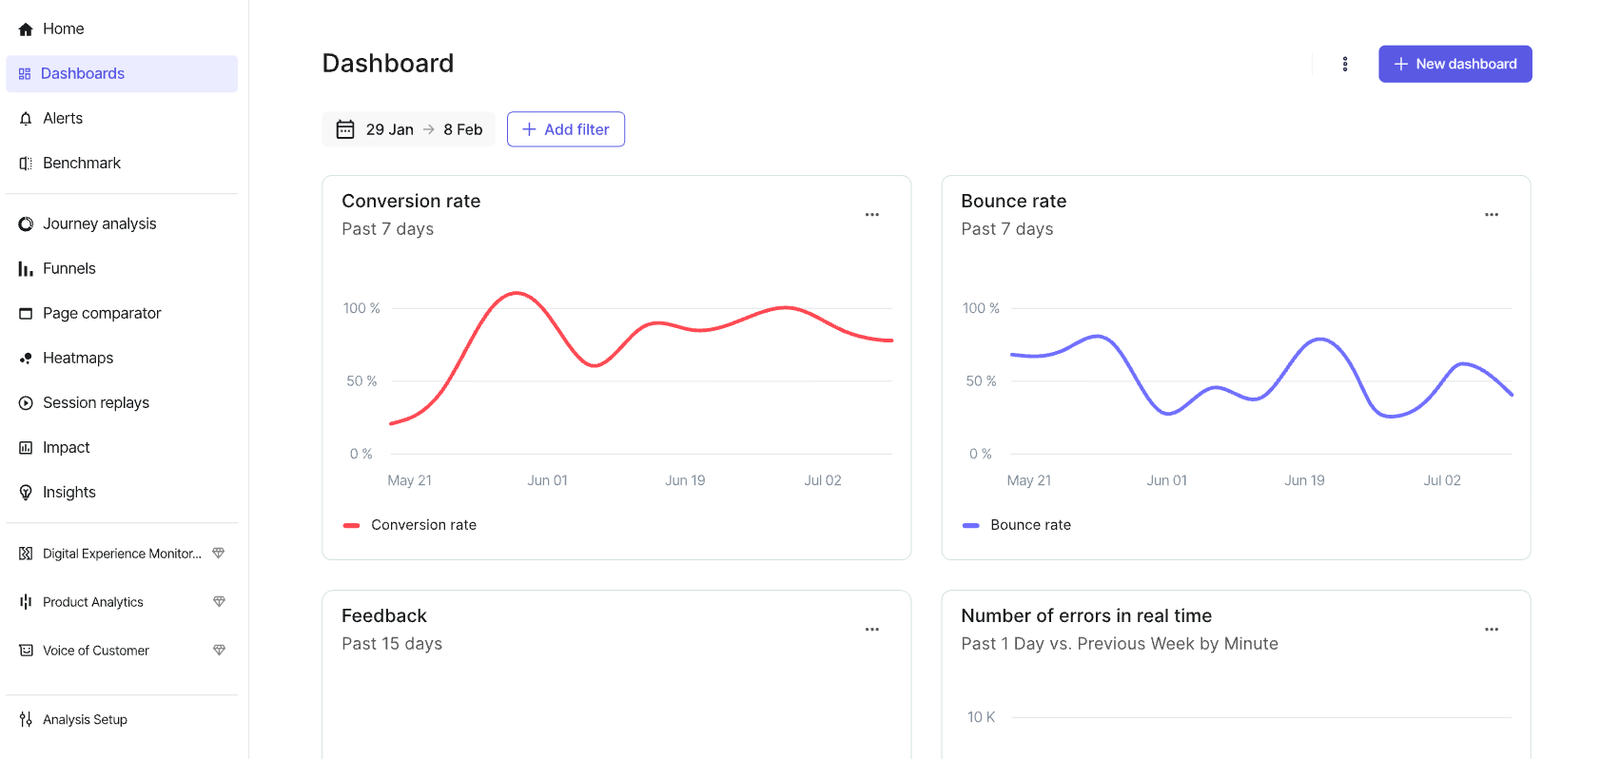Open the 29 Jan to 8 Feb date picker
Viewport: 1600px width, 759px height.
coord(409,130)
